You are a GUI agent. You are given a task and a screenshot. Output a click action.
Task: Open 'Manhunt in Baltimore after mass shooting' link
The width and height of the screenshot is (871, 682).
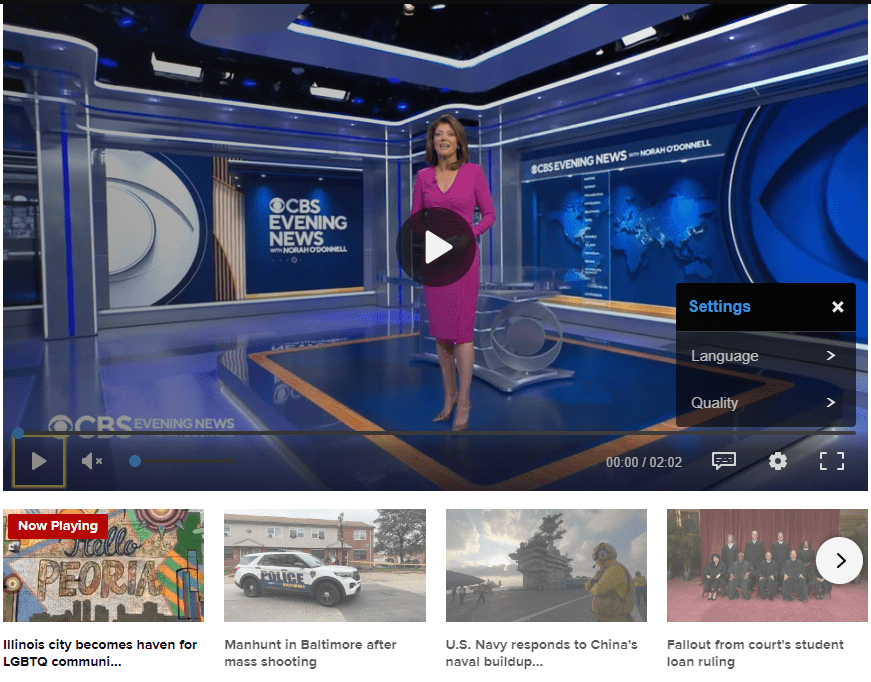point(311,653)
